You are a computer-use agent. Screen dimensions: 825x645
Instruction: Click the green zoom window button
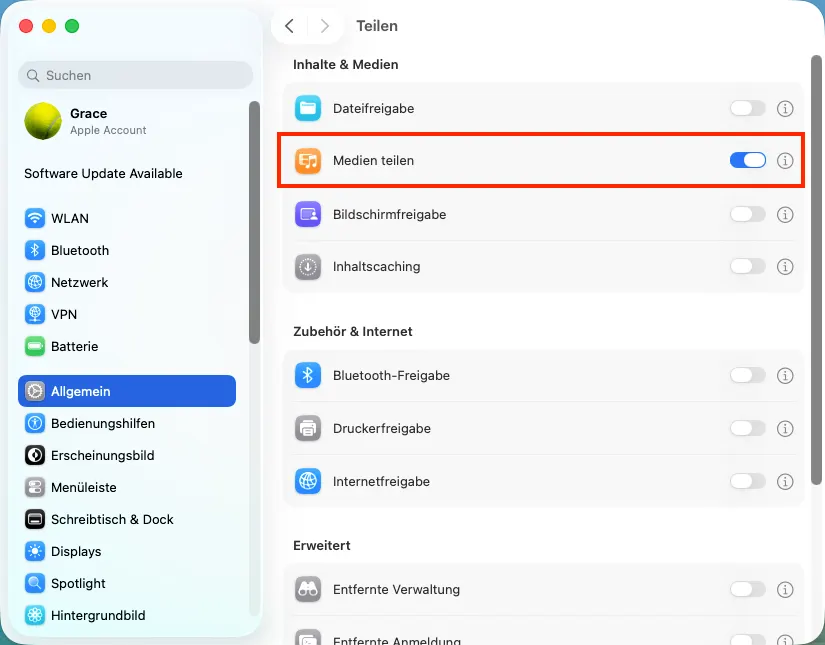[72, 26]
